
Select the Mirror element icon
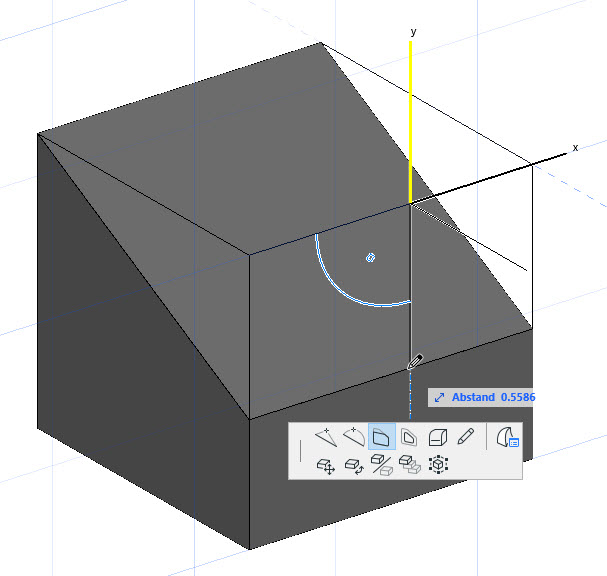pos(382,465)
